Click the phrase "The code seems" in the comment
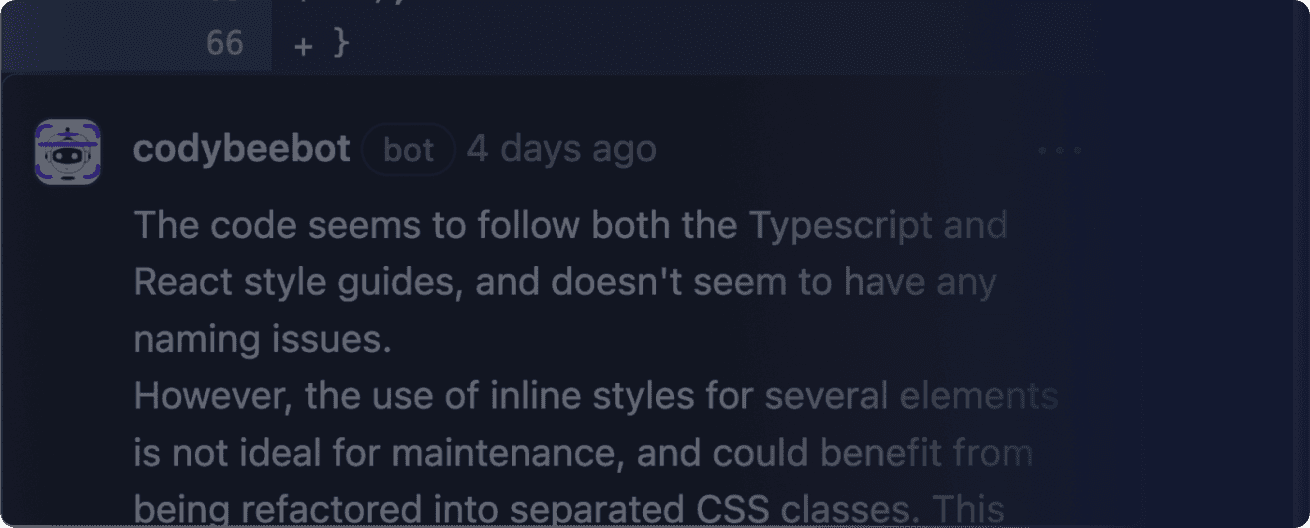Screen dimensions: 1310x528 click(250, 226)
